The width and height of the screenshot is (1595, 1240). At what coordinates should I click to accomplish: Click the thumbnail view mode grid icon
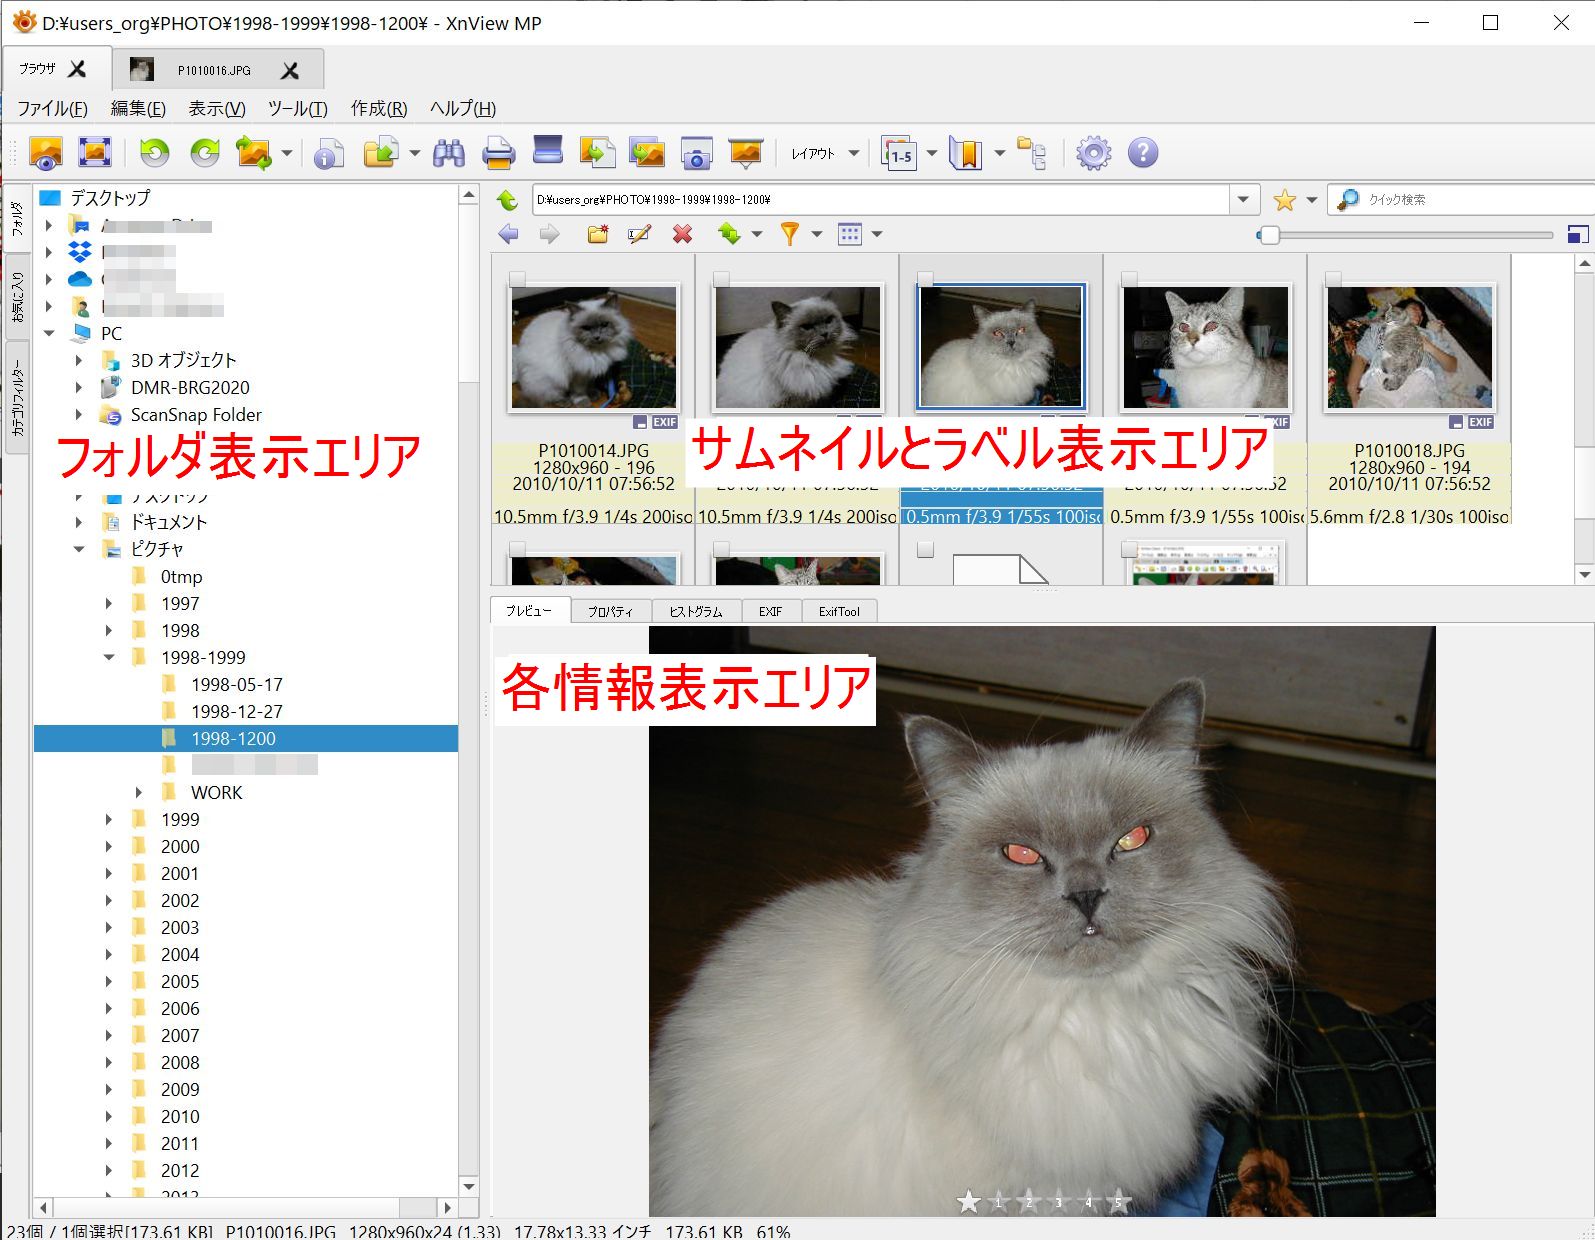pyautogui.click(x=850, y=234)
